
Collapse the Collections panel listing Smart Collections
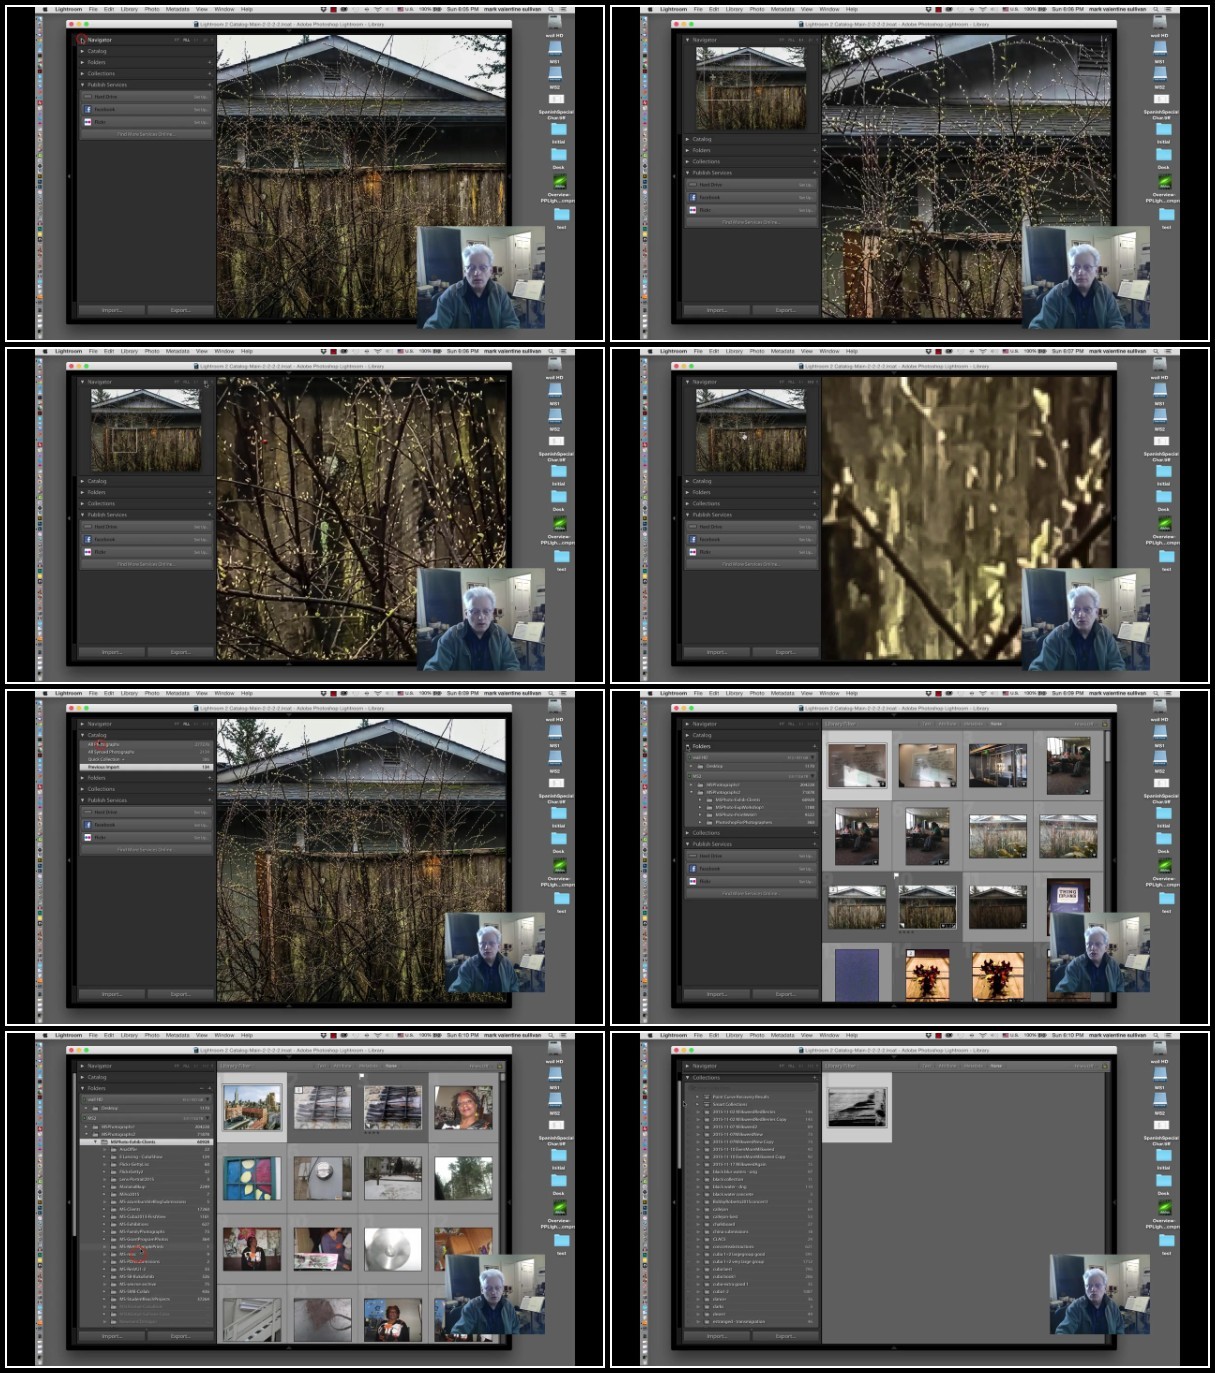[x=687, y=1078]
